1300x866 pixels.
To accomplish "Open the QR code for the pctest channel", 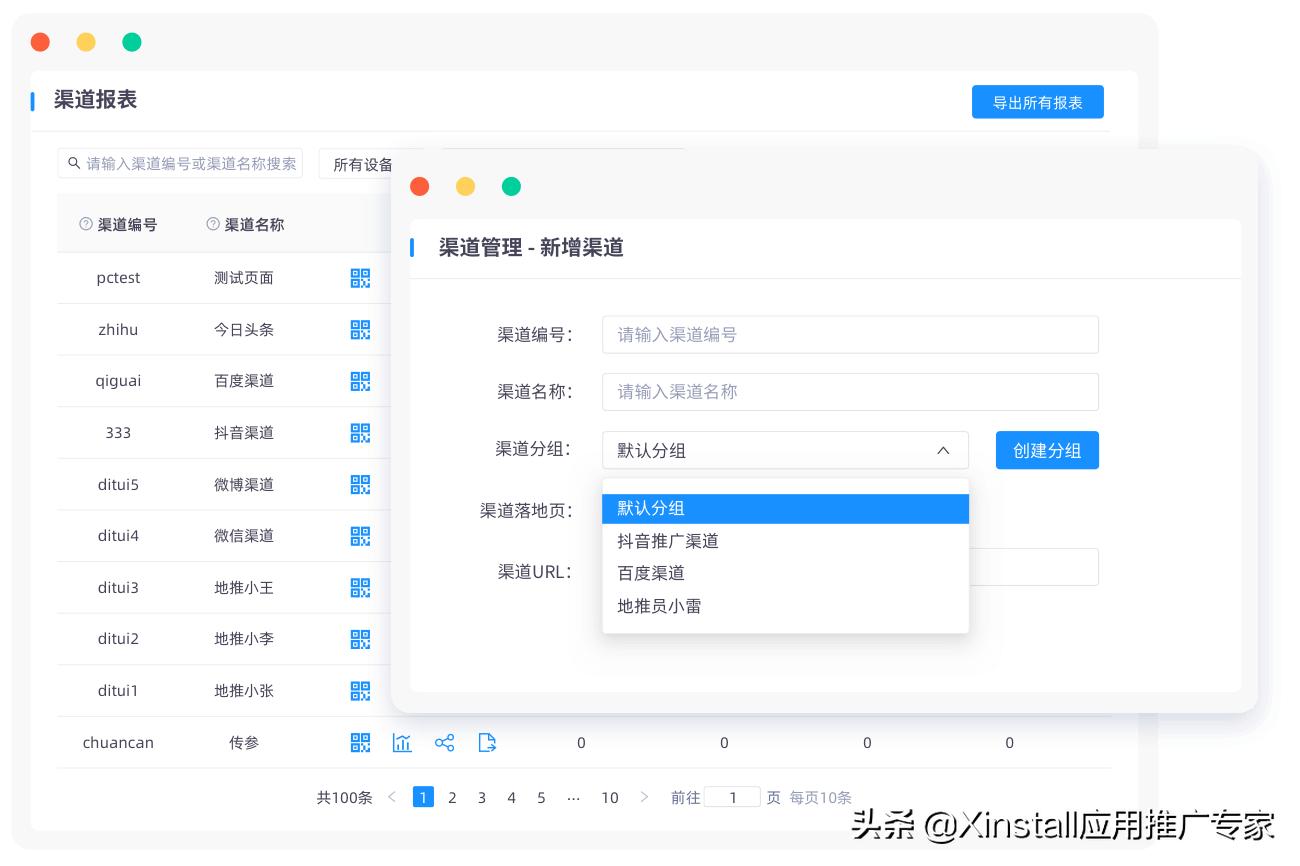I will (x=360, y=278).
